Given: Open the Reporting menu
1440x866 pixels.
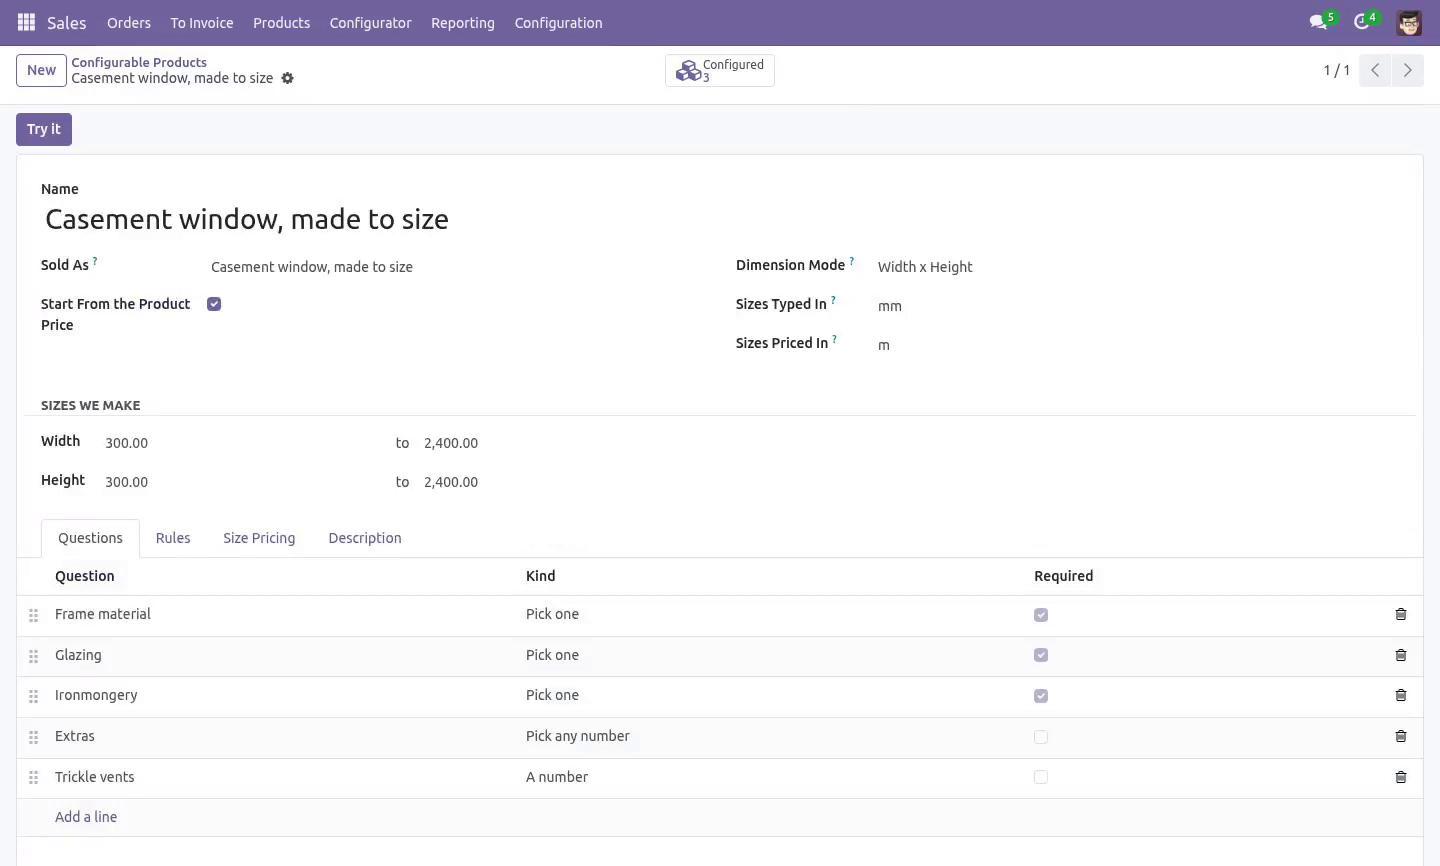Looking at the screenshot, I should click(x=463, y=23).
